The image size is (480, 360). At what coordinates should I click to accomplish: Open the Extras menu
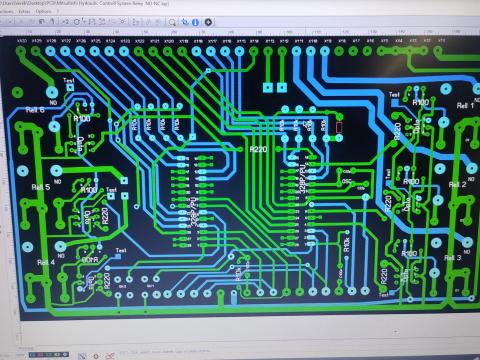(x=24, y=11)
